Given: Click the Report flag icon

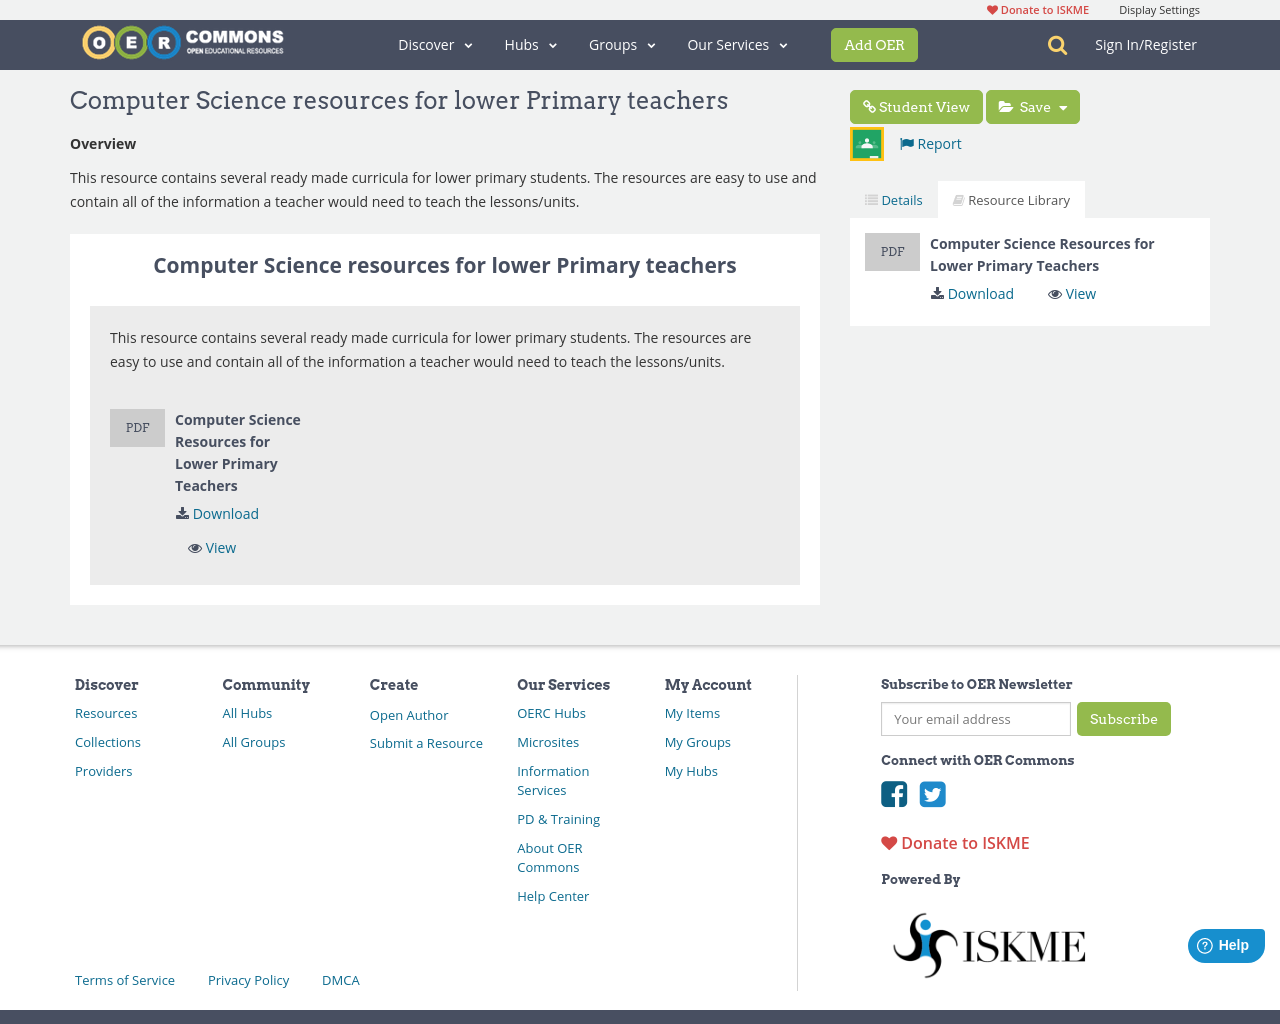Looking at the screenshot, I should (905, 143).
